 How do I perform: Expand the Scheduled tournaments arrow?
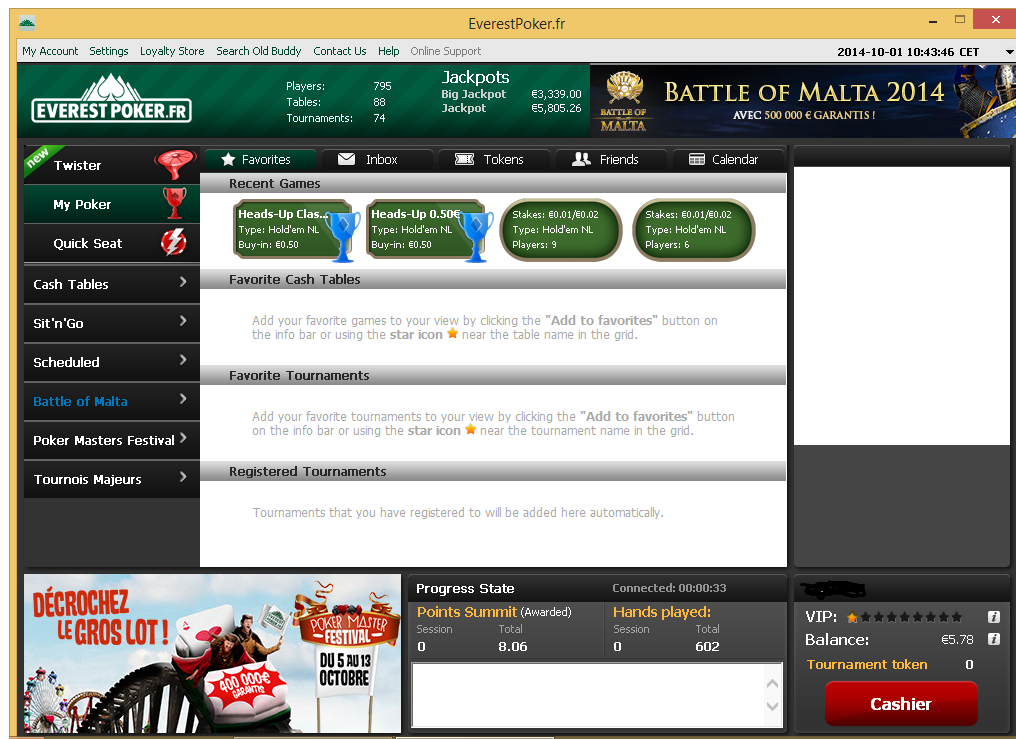click(x=183, y=360)
